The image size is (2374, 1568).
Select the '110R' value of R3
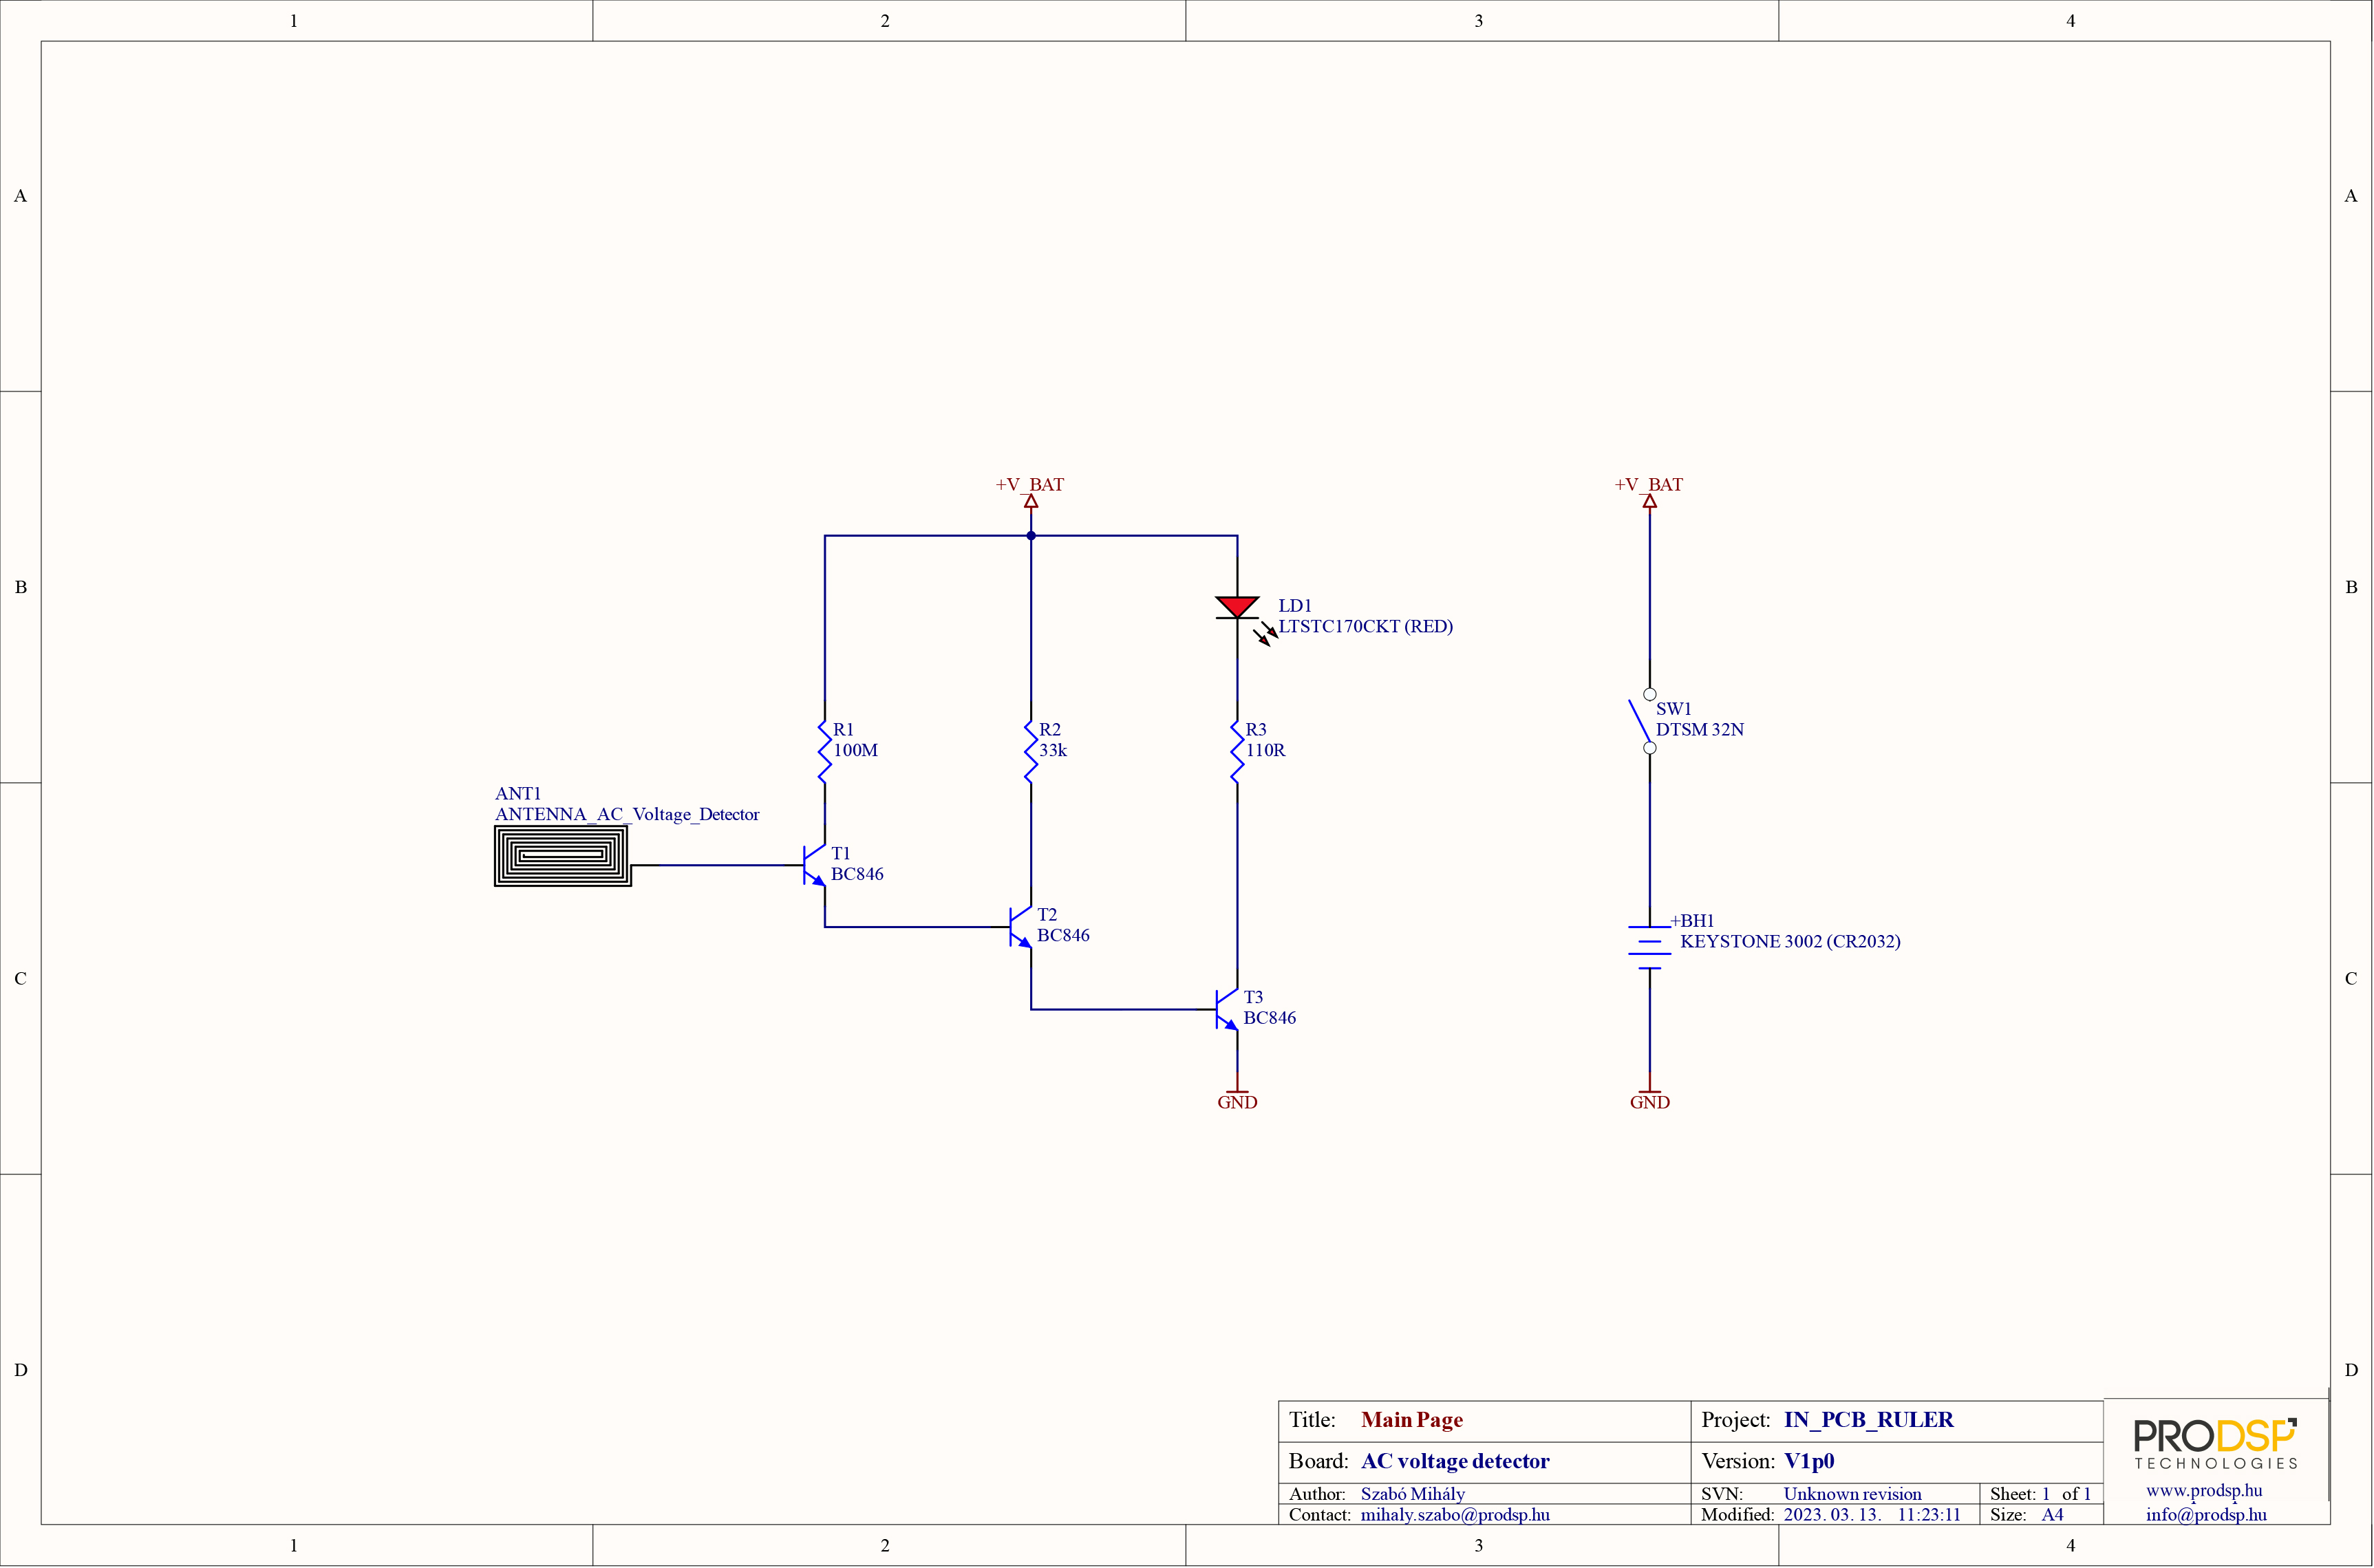[1265, 750]
